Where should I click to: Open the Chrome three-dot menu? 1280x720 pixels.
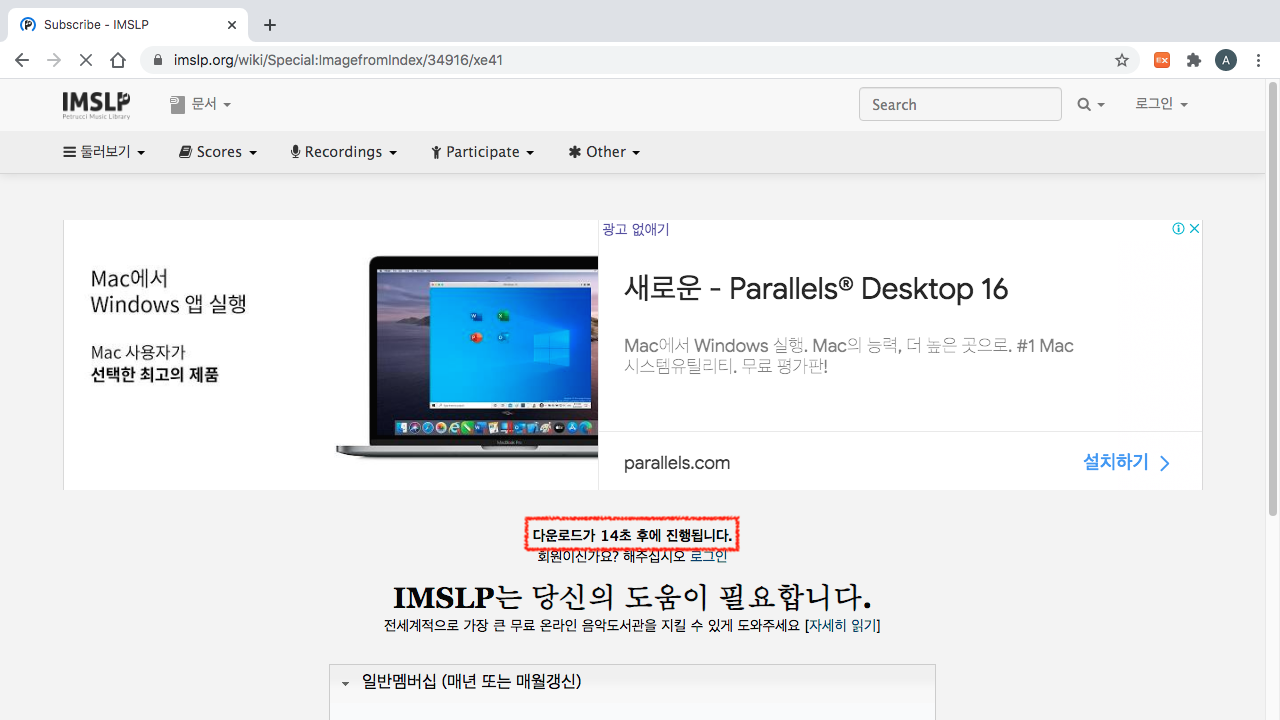click(x=1258, y=60)
